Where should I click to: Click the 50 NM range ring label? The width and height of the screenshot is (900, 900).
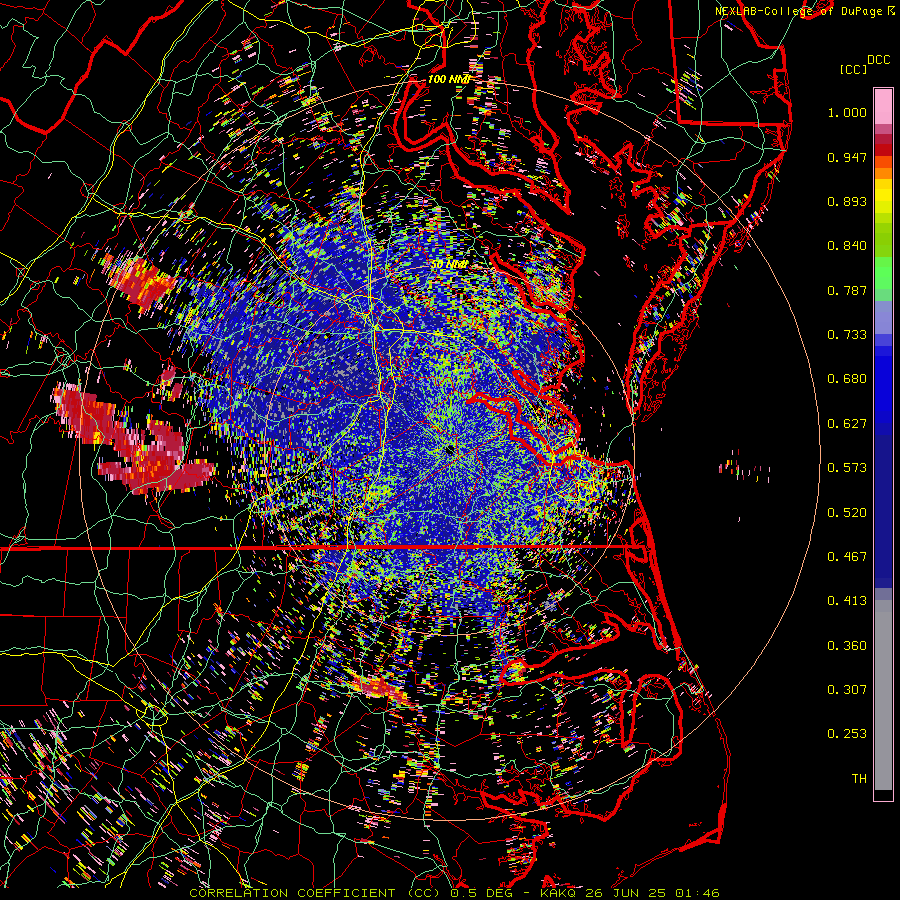tap(449, 265)
